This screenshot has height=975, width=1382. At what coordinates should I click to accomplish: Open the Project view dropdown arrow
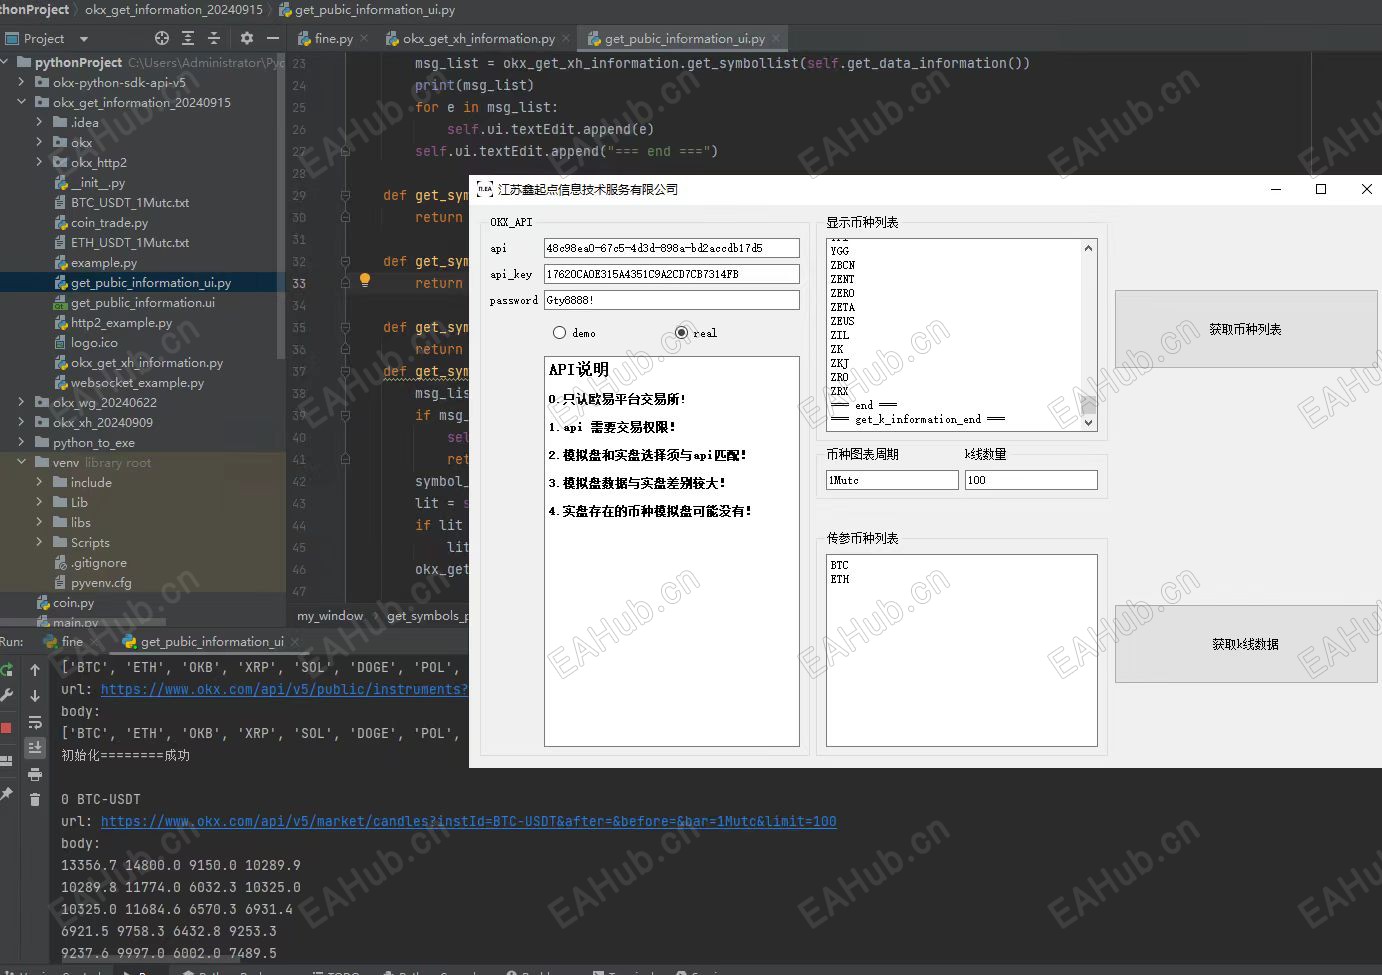[x=84, y=39]
